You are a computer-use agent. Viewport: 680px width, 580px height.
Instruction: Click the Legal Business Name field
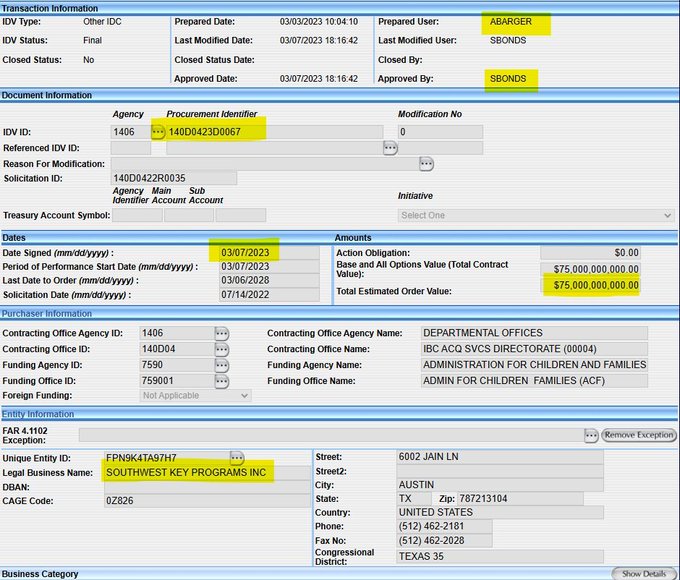pyautogui.click(x=189, y=473)
